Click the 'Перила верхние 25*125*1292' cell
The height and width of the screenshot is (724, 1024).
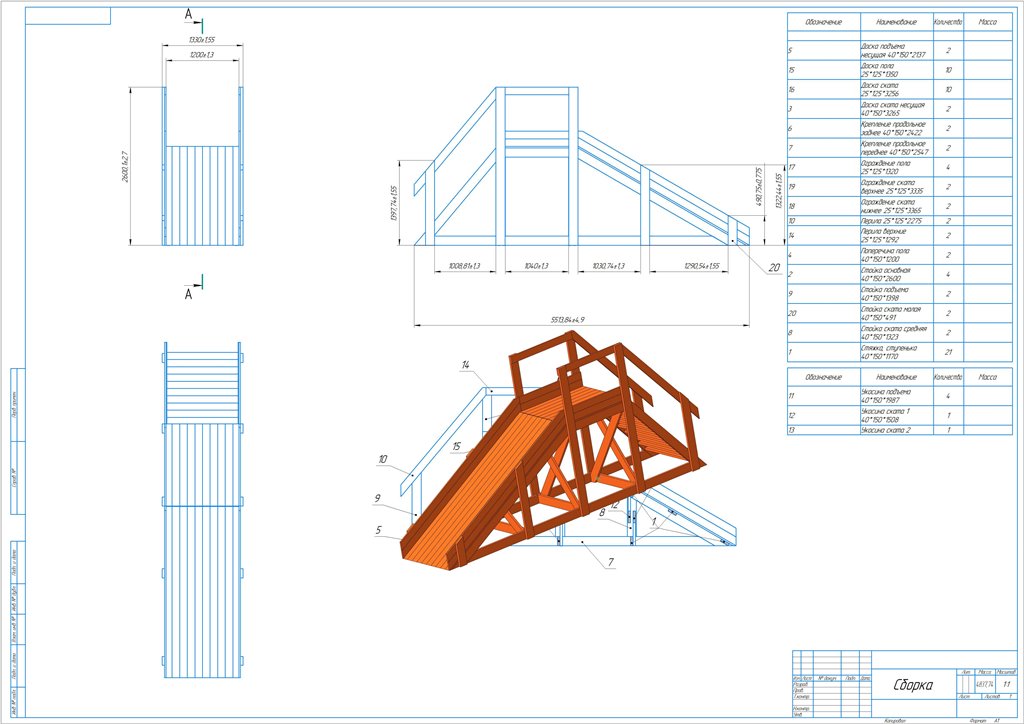[897, 236]
